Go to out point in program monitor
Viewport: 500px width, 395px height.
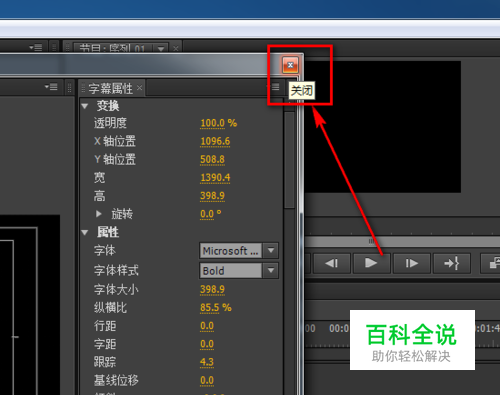(x=452, y=263)
